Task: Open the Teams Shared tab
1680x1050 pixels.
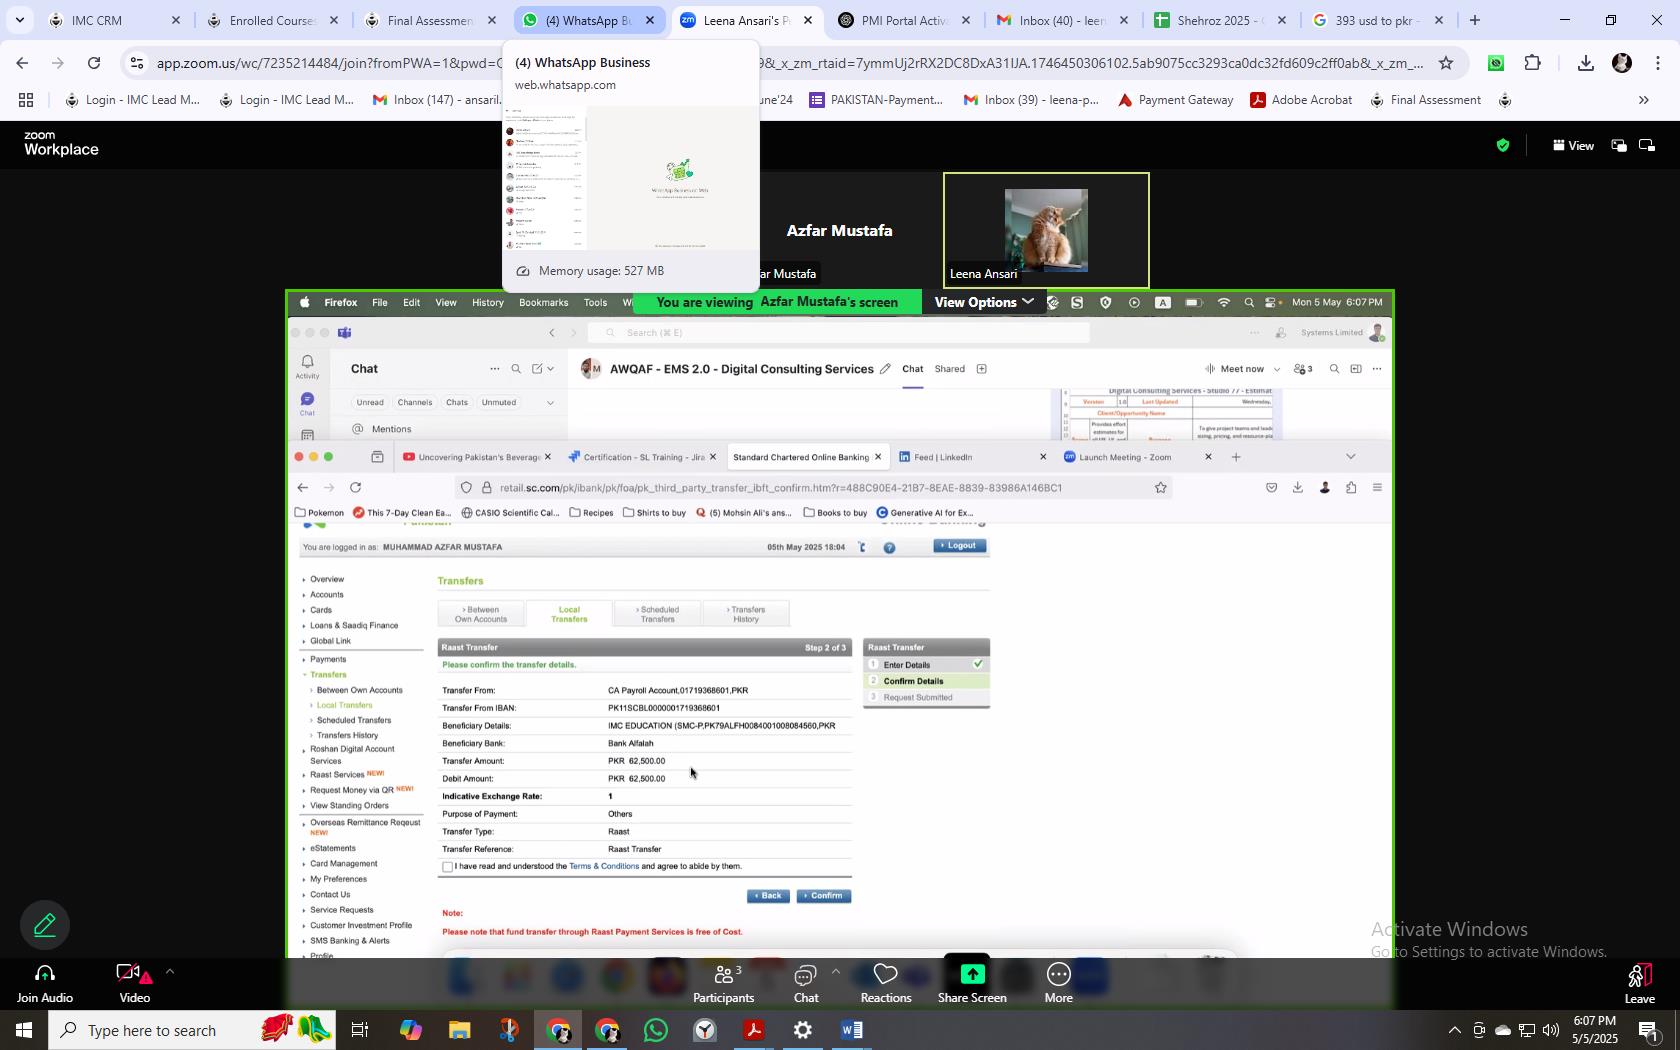Action: pyautogui.click(x=949, y=369)
